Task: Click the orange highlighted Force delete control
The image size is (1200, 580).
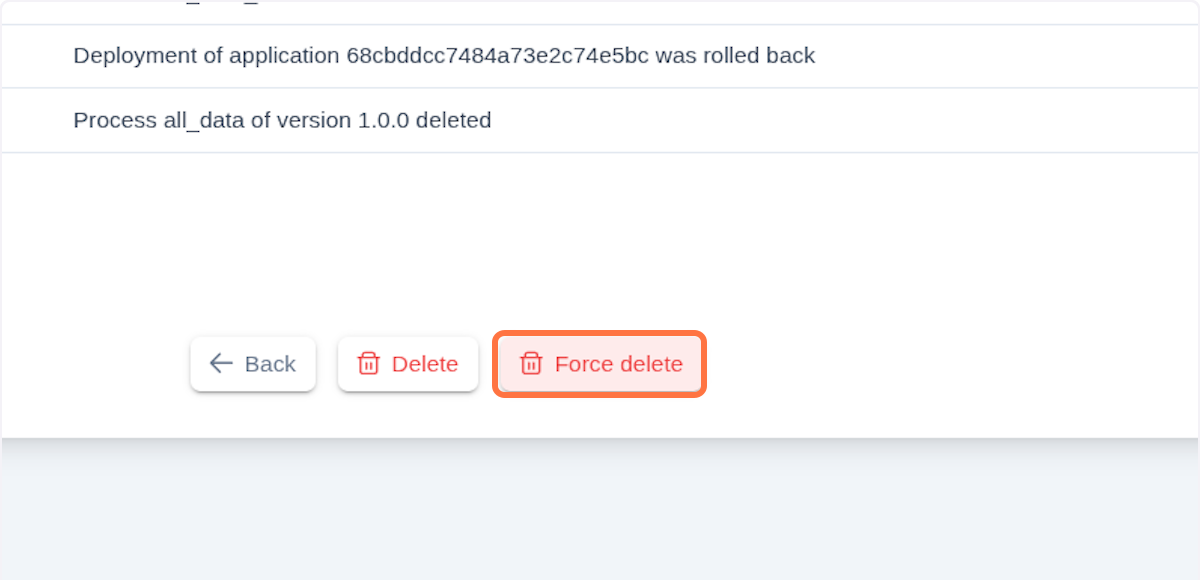Action: (x=598, y=364)
